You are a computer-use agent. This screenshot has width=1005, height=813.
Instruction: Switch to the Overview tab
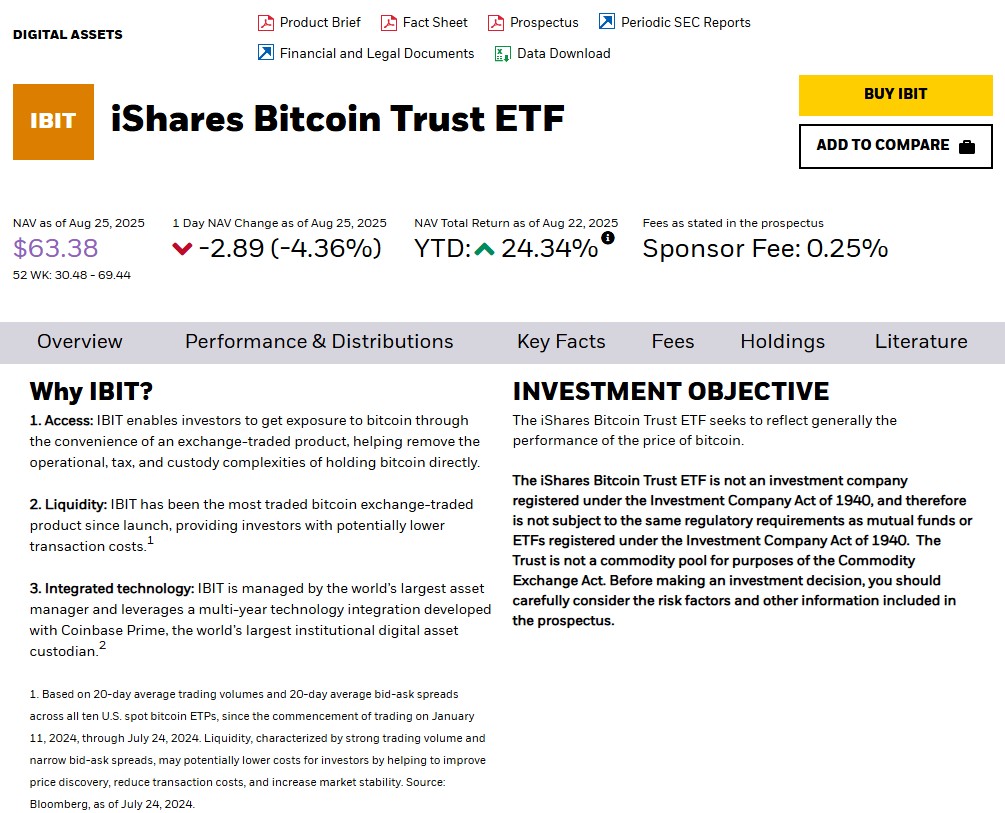[x=80, y=342]
